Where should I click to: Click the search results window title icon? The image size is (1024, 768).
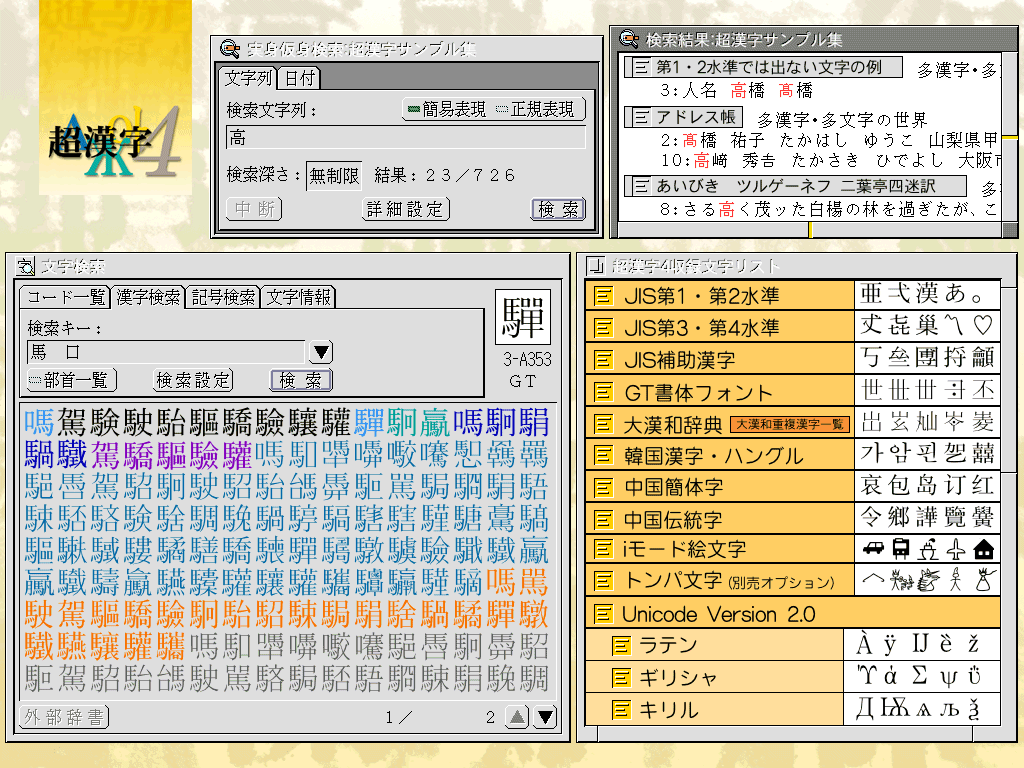click(629, 40)
